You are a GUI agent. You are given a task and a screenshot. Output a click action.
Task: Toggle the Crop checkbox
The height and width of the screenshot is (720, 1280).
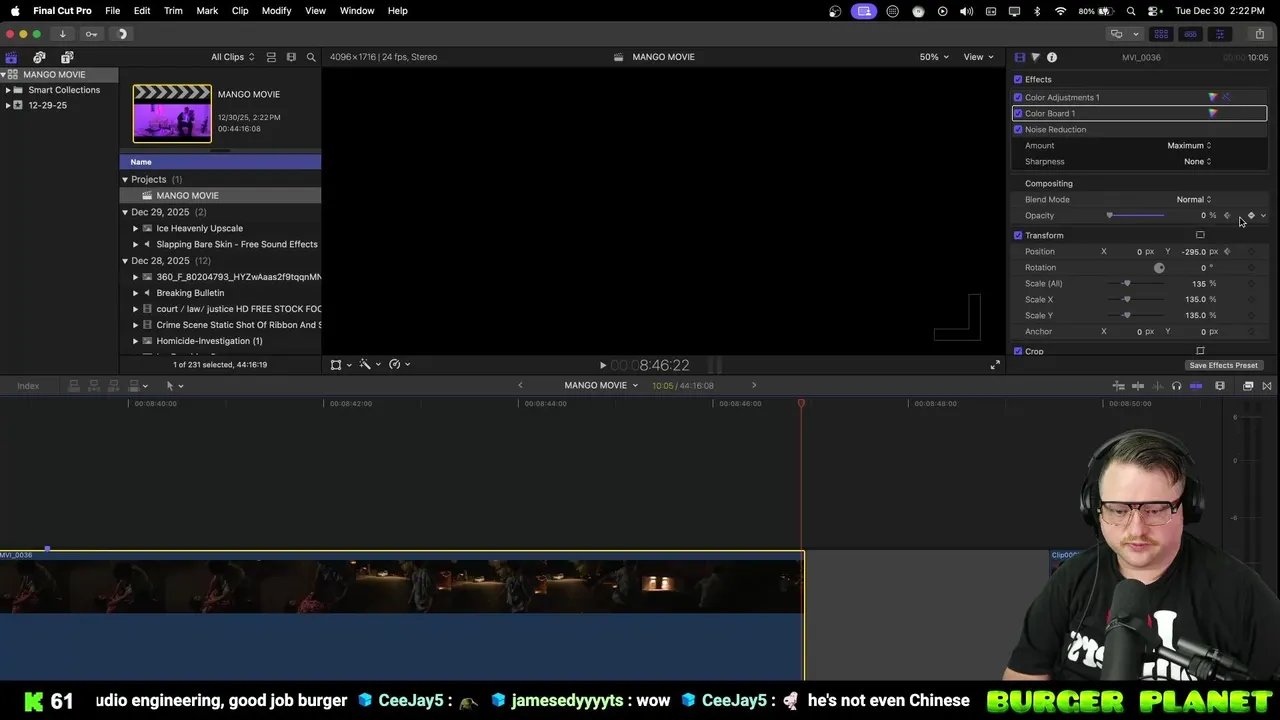[1018, 351]
